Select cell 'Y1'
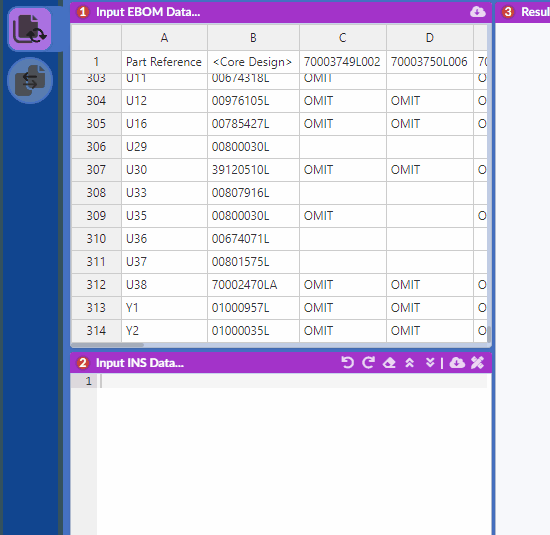Screen dimensions: 550x535 164,308
